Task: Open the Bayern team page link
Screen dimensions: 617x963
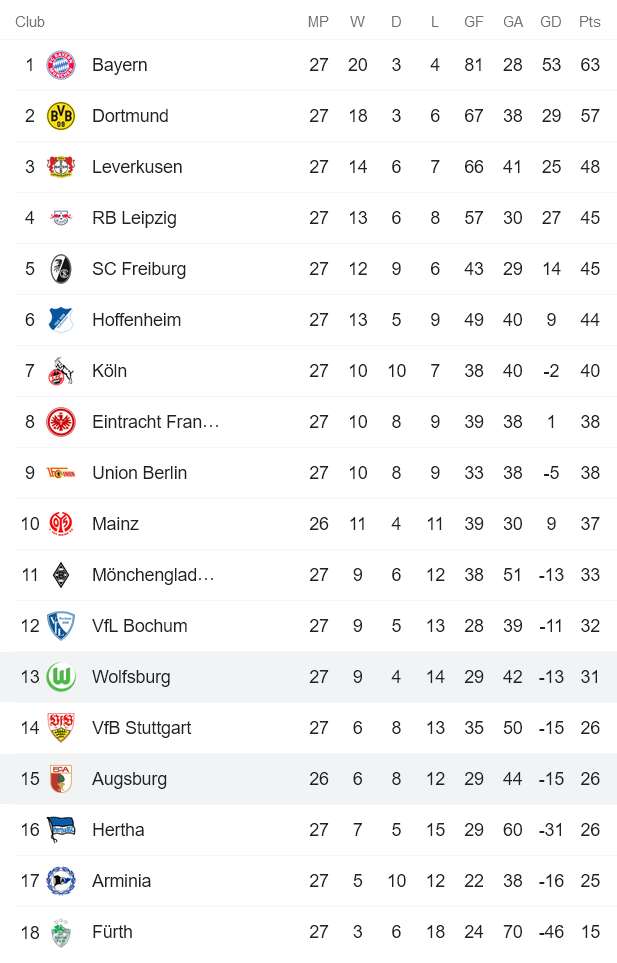Action: click(x=118, y=64)
